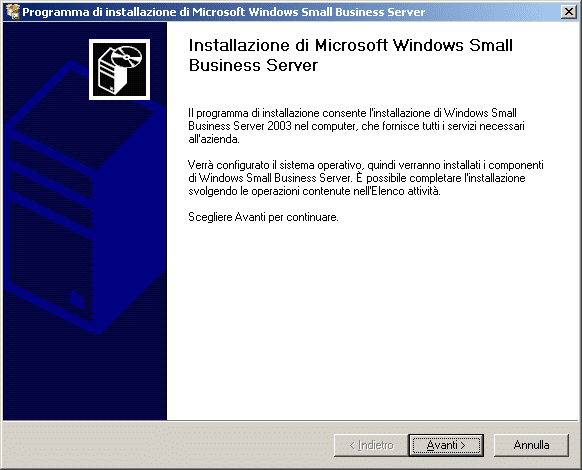Close the installation wizard window
This screenshot has height=470, width=582.
click(x=568, y=12)
